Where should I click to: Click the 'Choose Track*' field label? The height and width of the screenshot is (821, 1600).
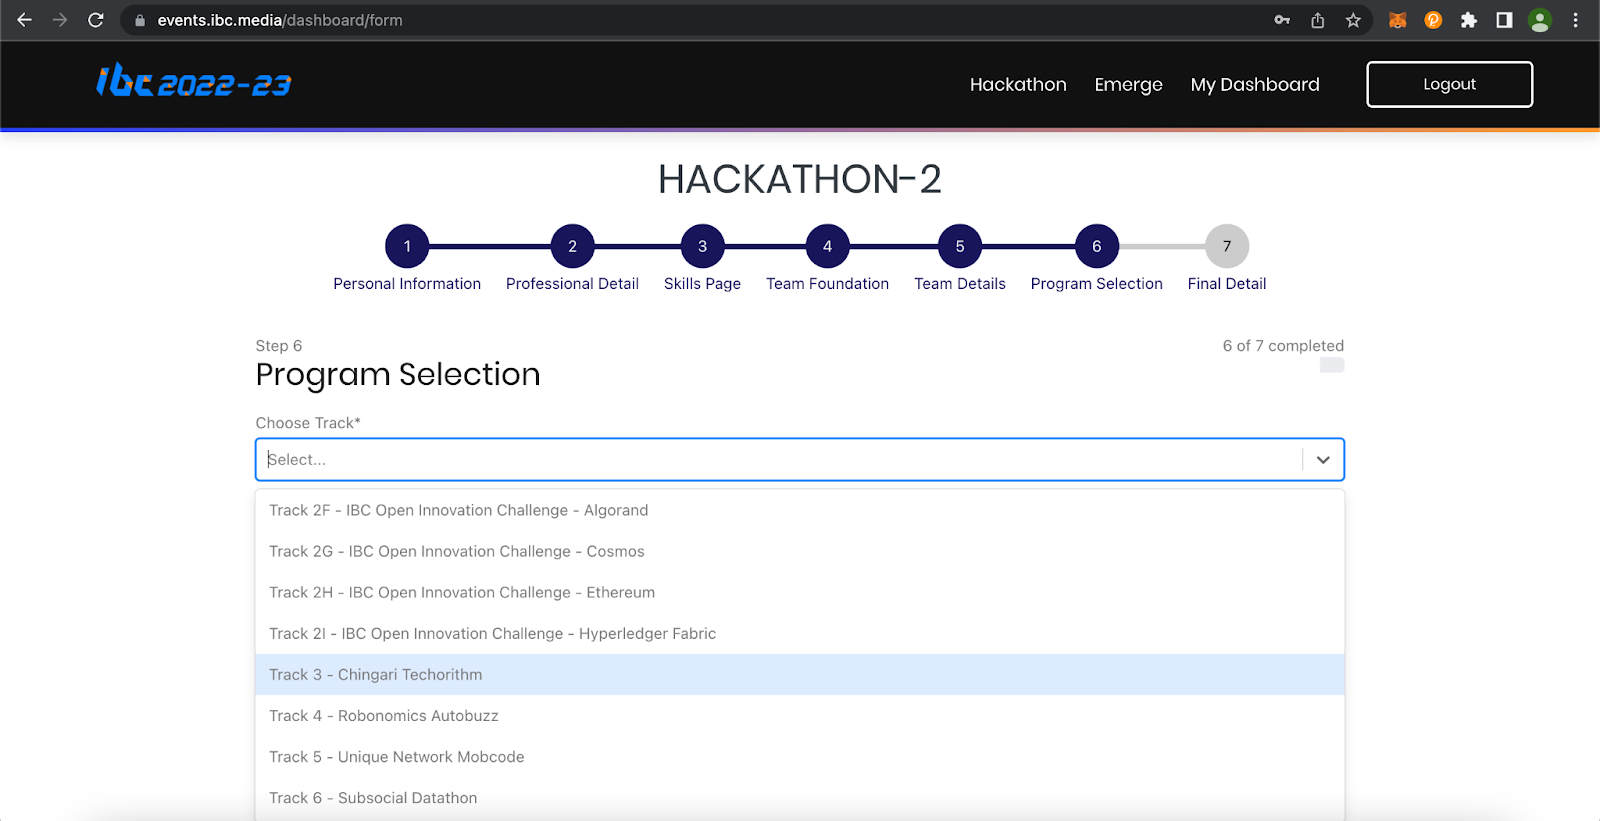click(308, 423)
